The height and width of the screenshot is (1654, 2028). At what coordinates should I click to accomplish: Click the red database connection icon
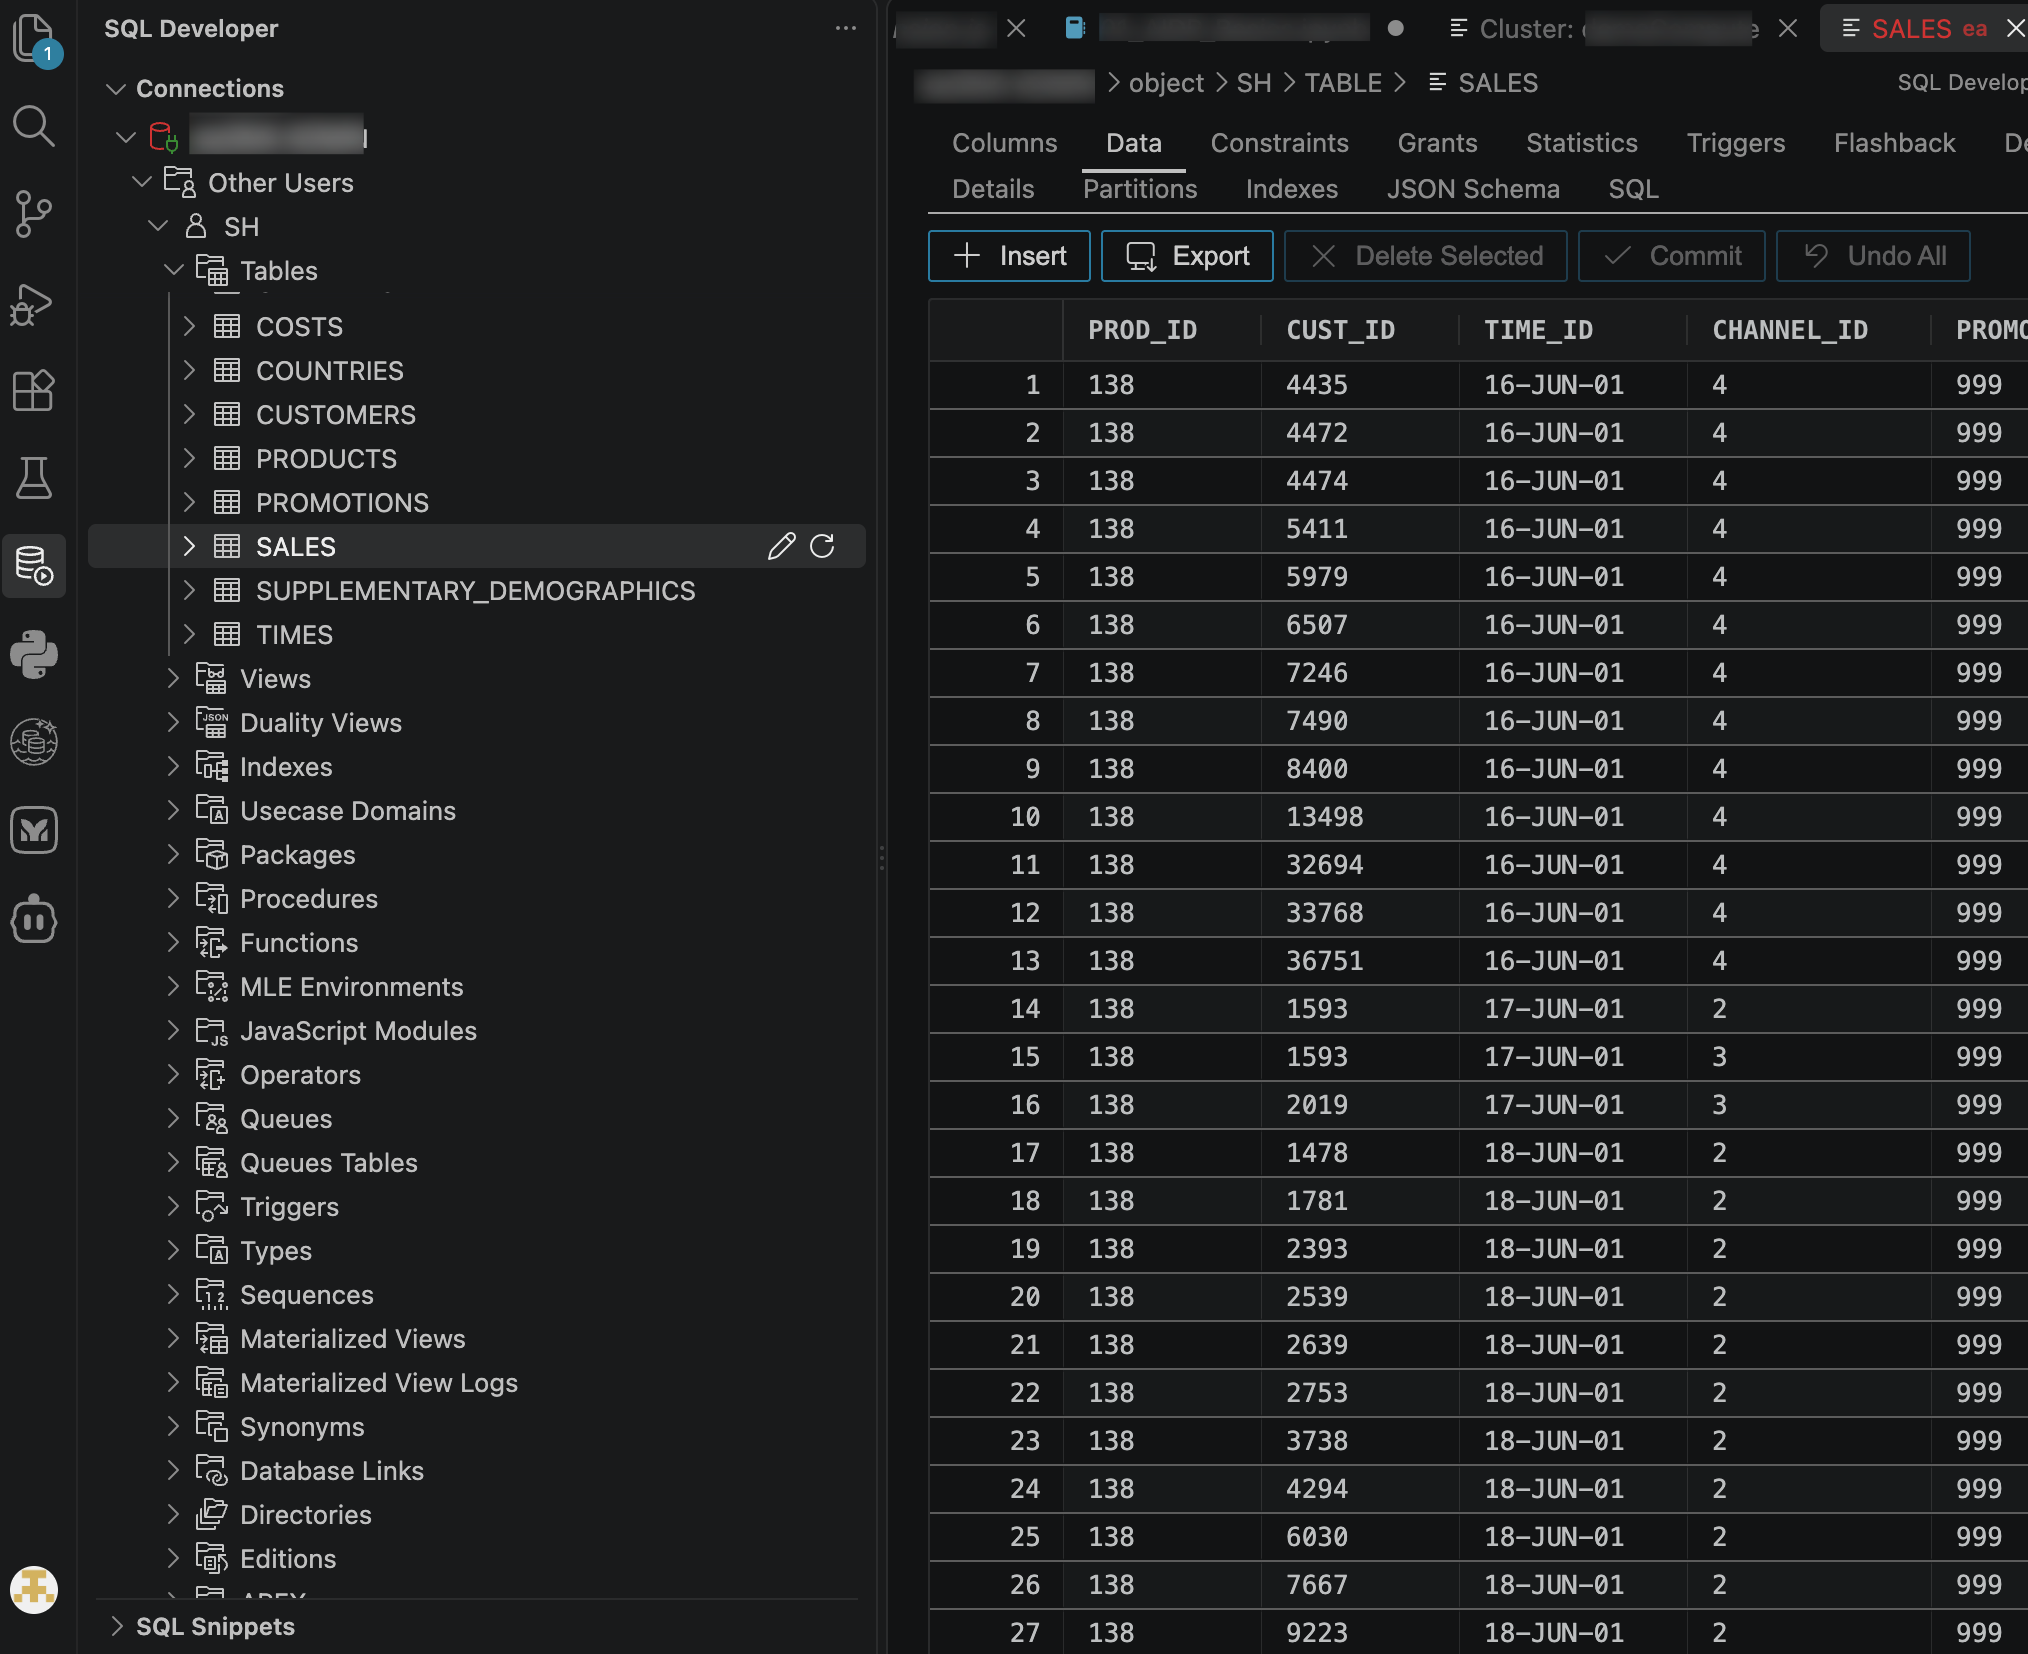coord(163,136)
